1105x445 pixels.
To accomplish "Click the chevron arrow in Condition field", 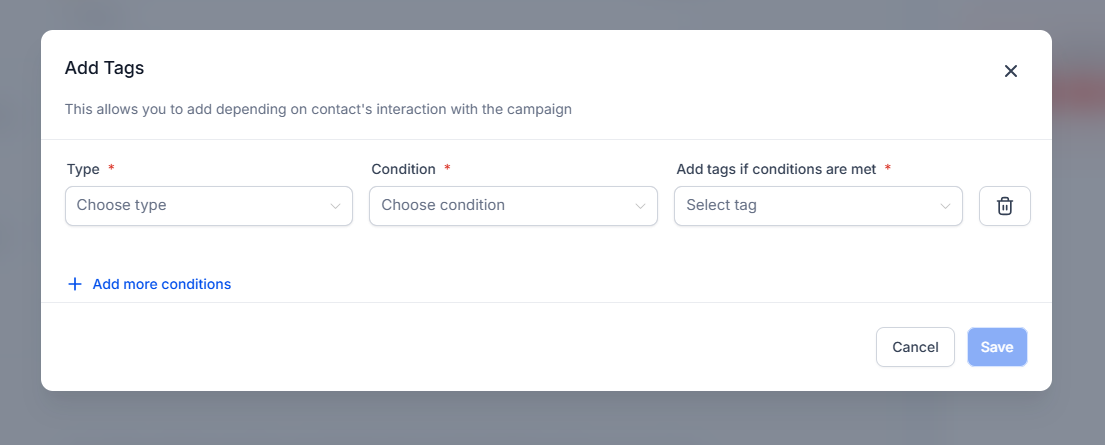I will (x=640, y=206).
